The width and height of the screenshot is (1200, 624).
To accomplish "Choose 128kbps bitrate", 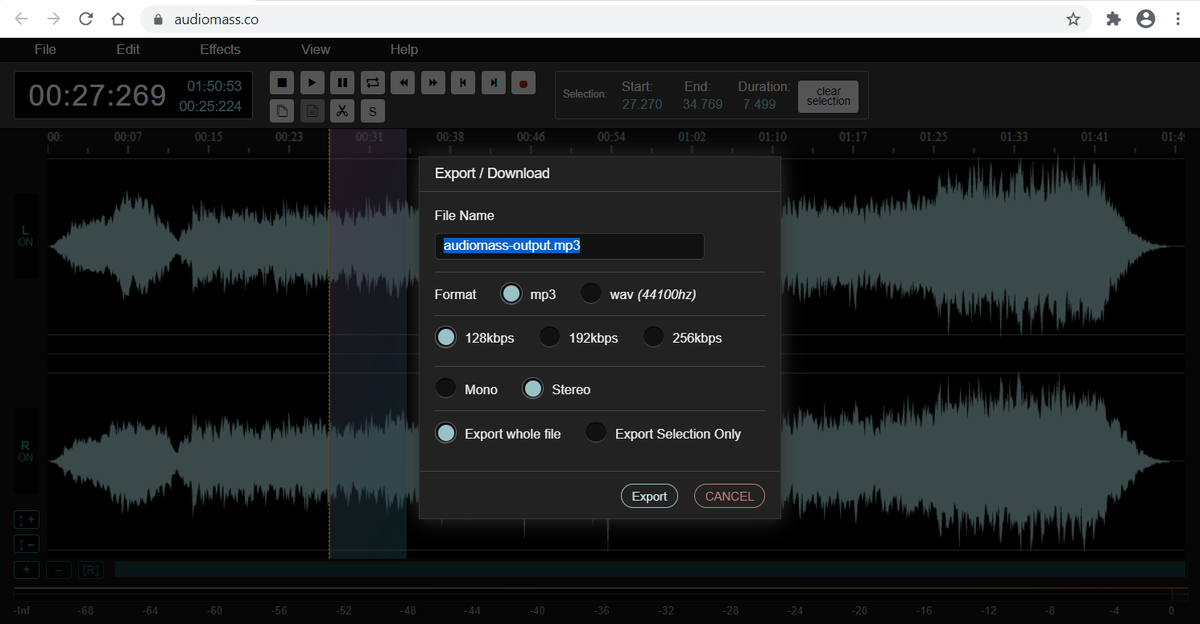I will 446,337.
